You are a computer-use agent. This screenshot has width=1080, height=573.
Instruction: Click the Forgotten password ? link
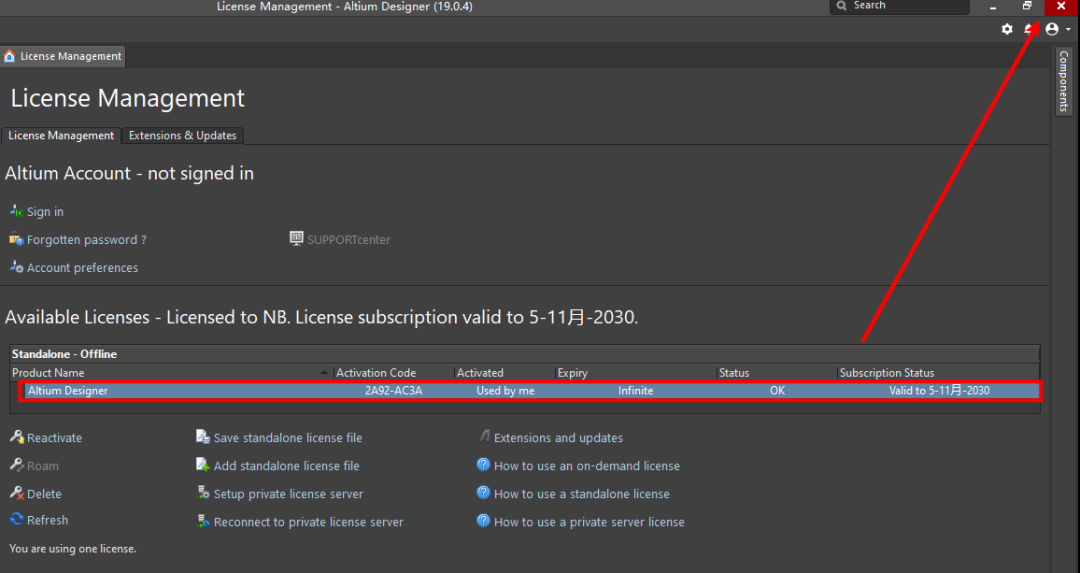tap(86, 240)
